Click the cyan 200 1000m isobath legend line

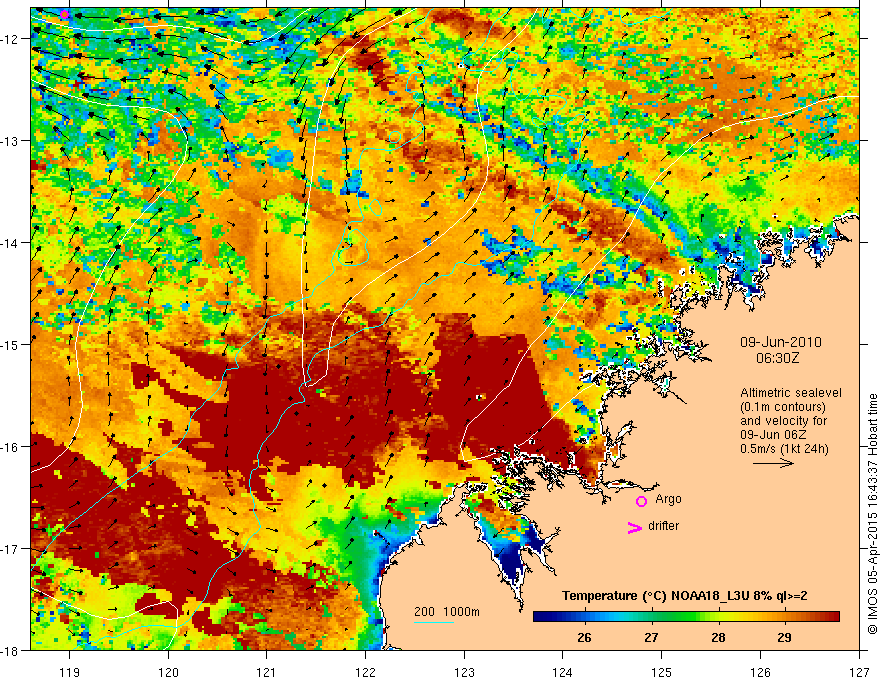click(x=434, y=622)
